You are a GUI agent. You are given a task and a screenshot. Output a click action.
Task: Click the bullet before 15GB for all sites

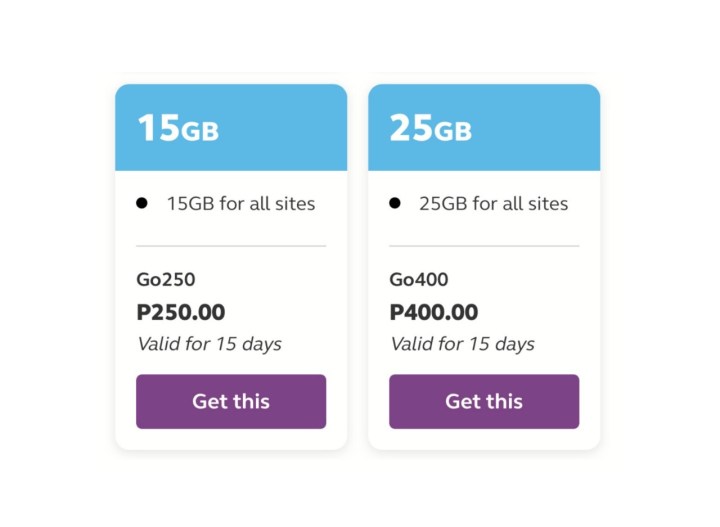point(142,203)
